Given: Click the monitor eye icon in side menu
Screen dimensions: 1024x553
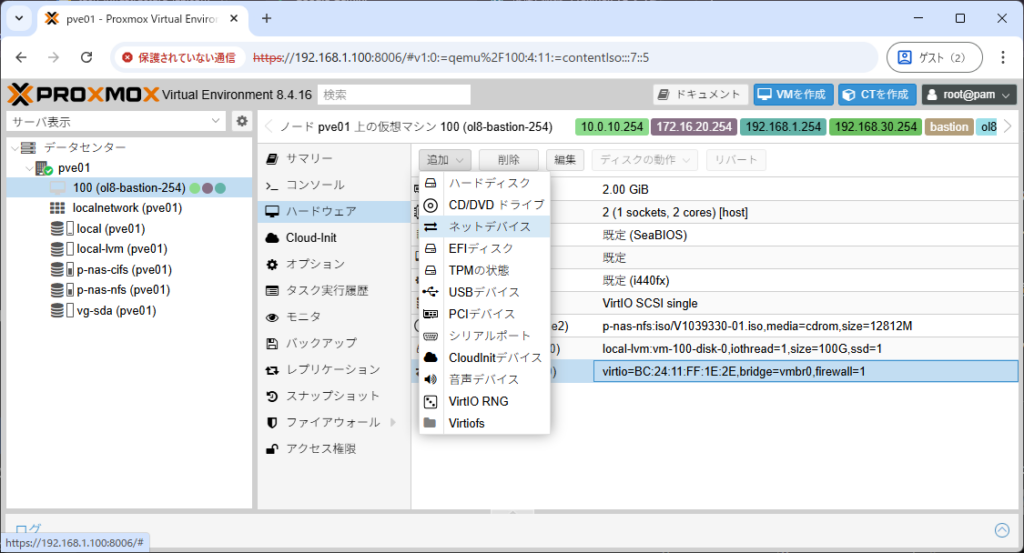Looking at the screenshot, I should [272, 317].
